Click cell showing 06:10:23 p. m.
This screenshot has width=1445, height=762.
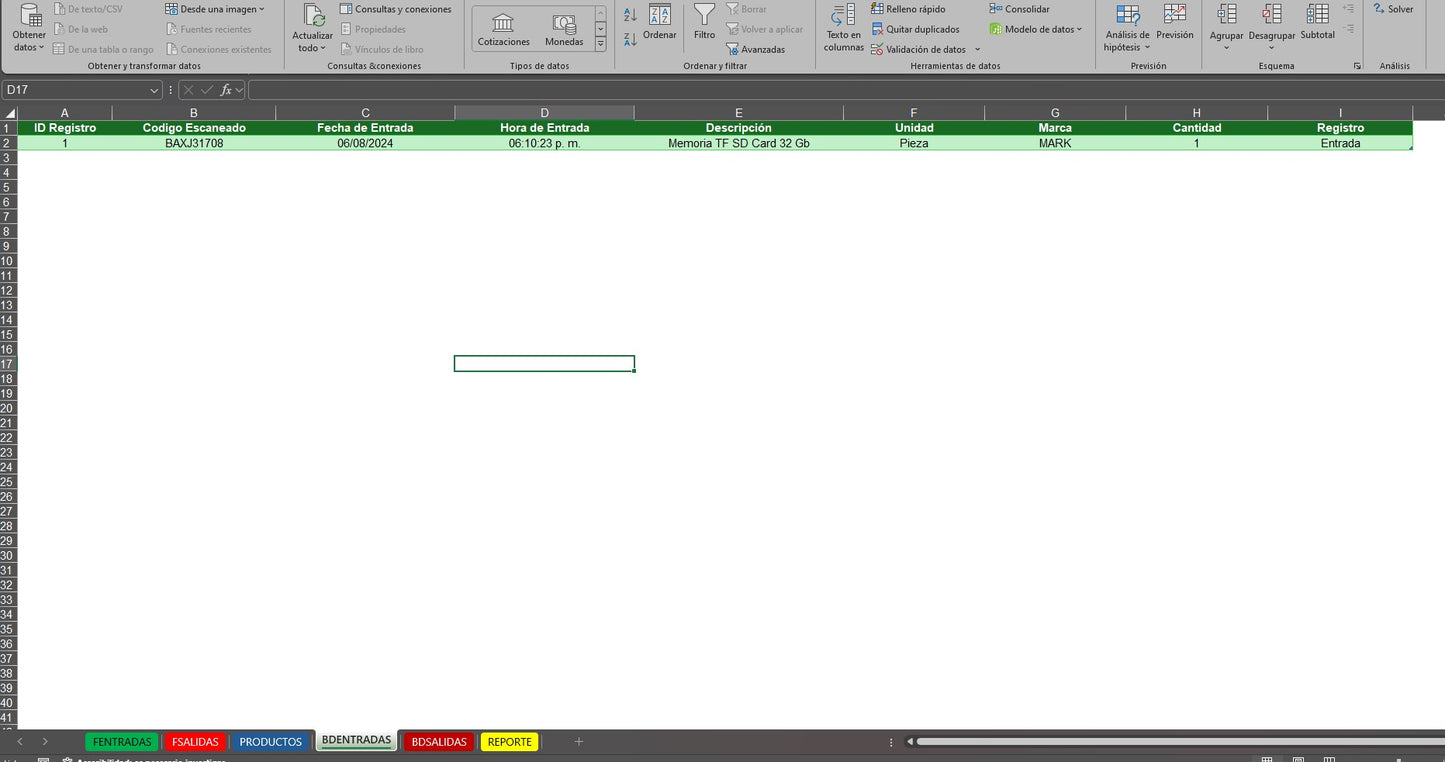tap(544, 143)
